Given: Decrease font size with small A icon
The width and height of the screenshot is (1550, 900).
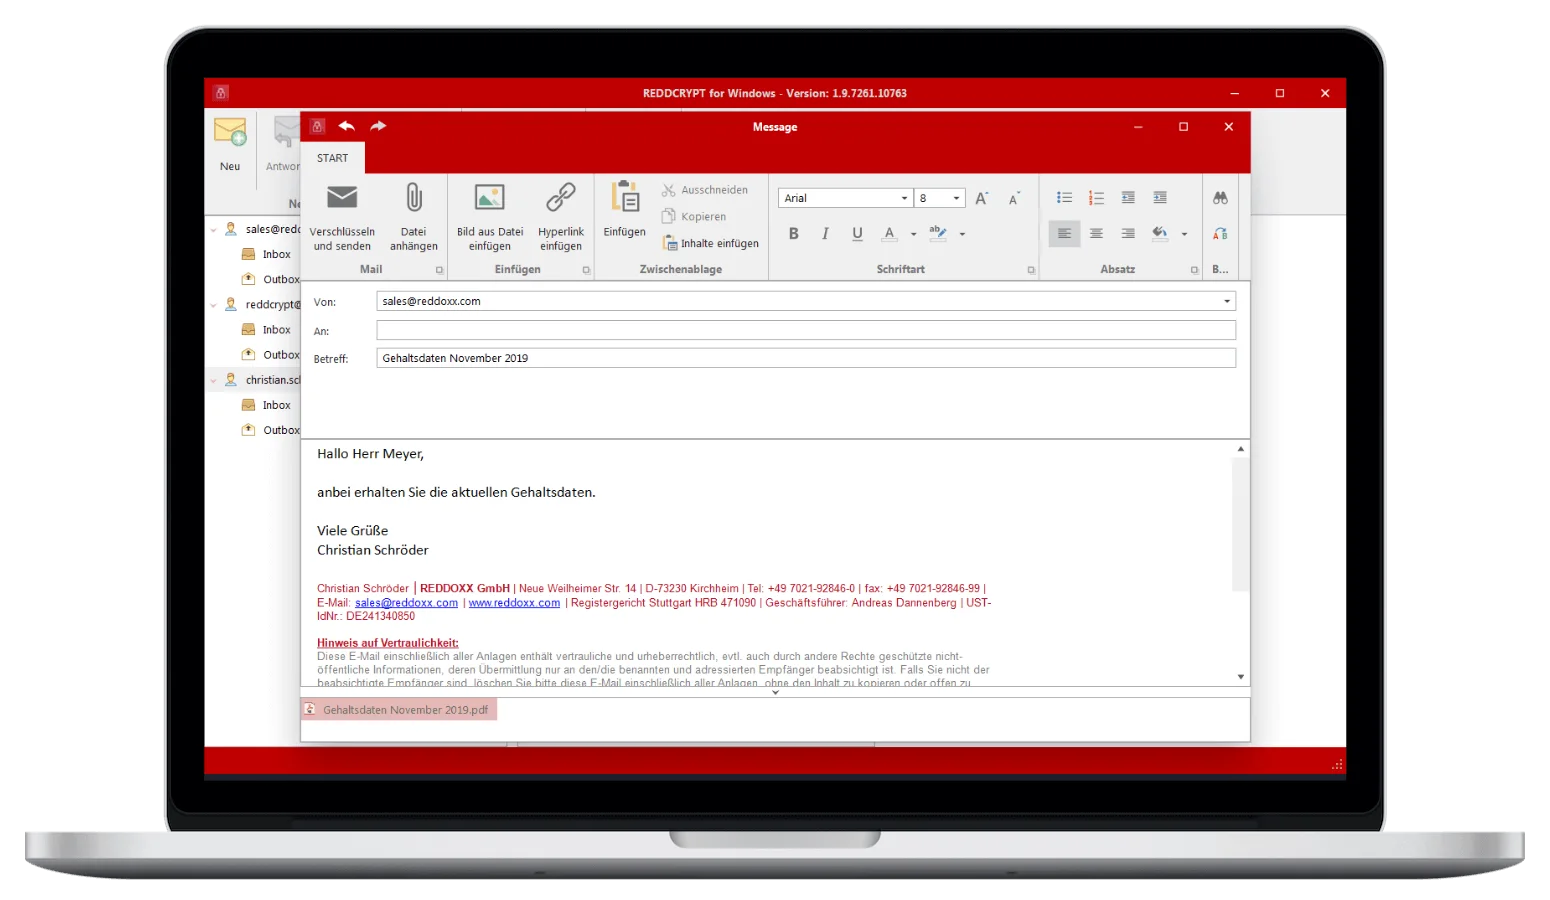Looking at the screenshot, I should click(1014, 198).
